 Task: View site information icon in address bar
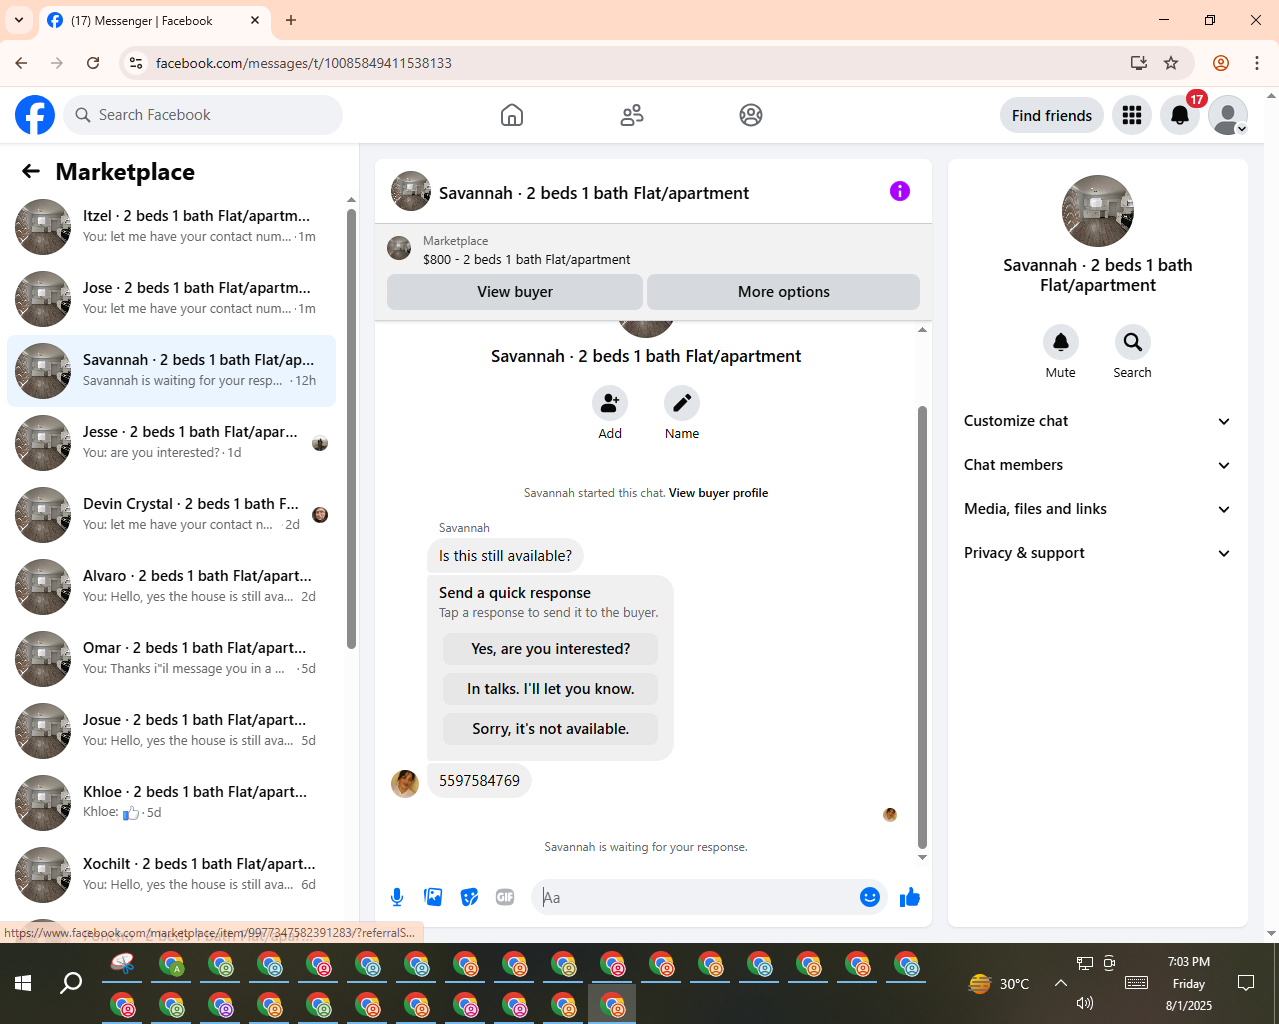pyautogui.click(x=136, y=63)
